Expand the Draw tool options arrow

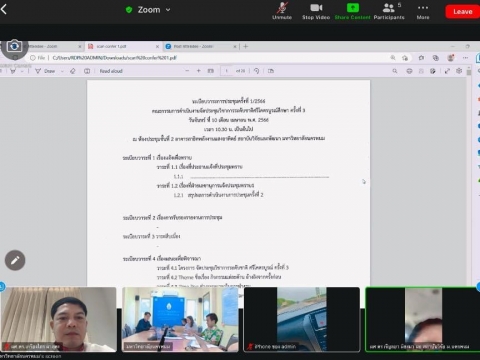62,71
